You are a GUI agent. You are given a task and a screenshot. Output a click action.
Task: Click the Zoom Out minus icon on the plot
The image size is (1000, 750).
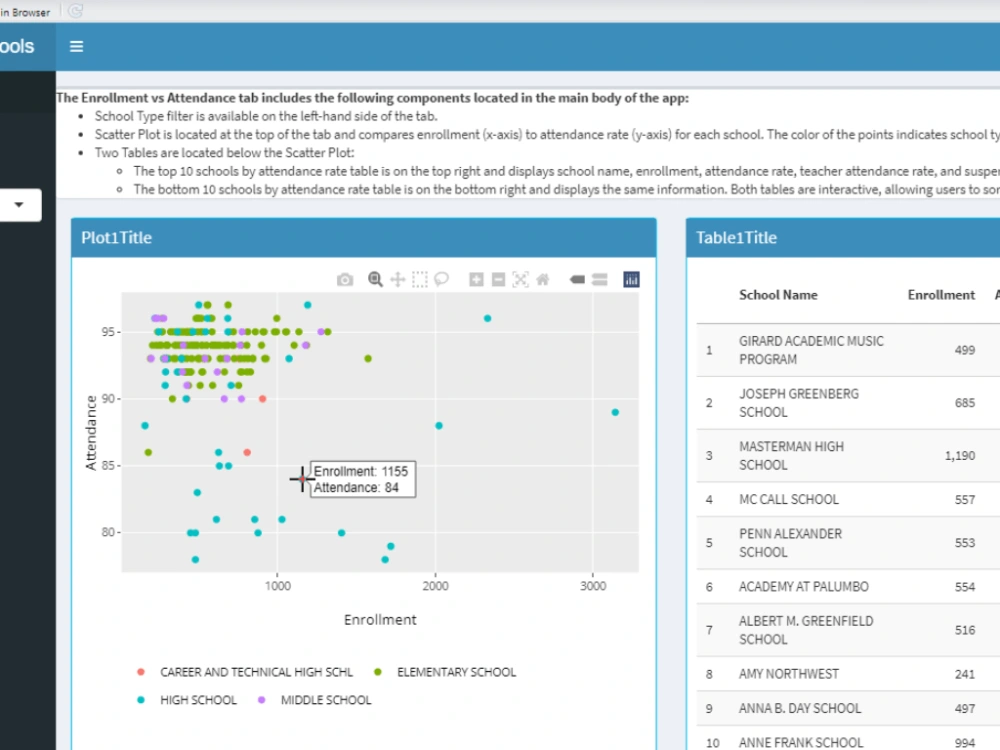click(499, 279)
